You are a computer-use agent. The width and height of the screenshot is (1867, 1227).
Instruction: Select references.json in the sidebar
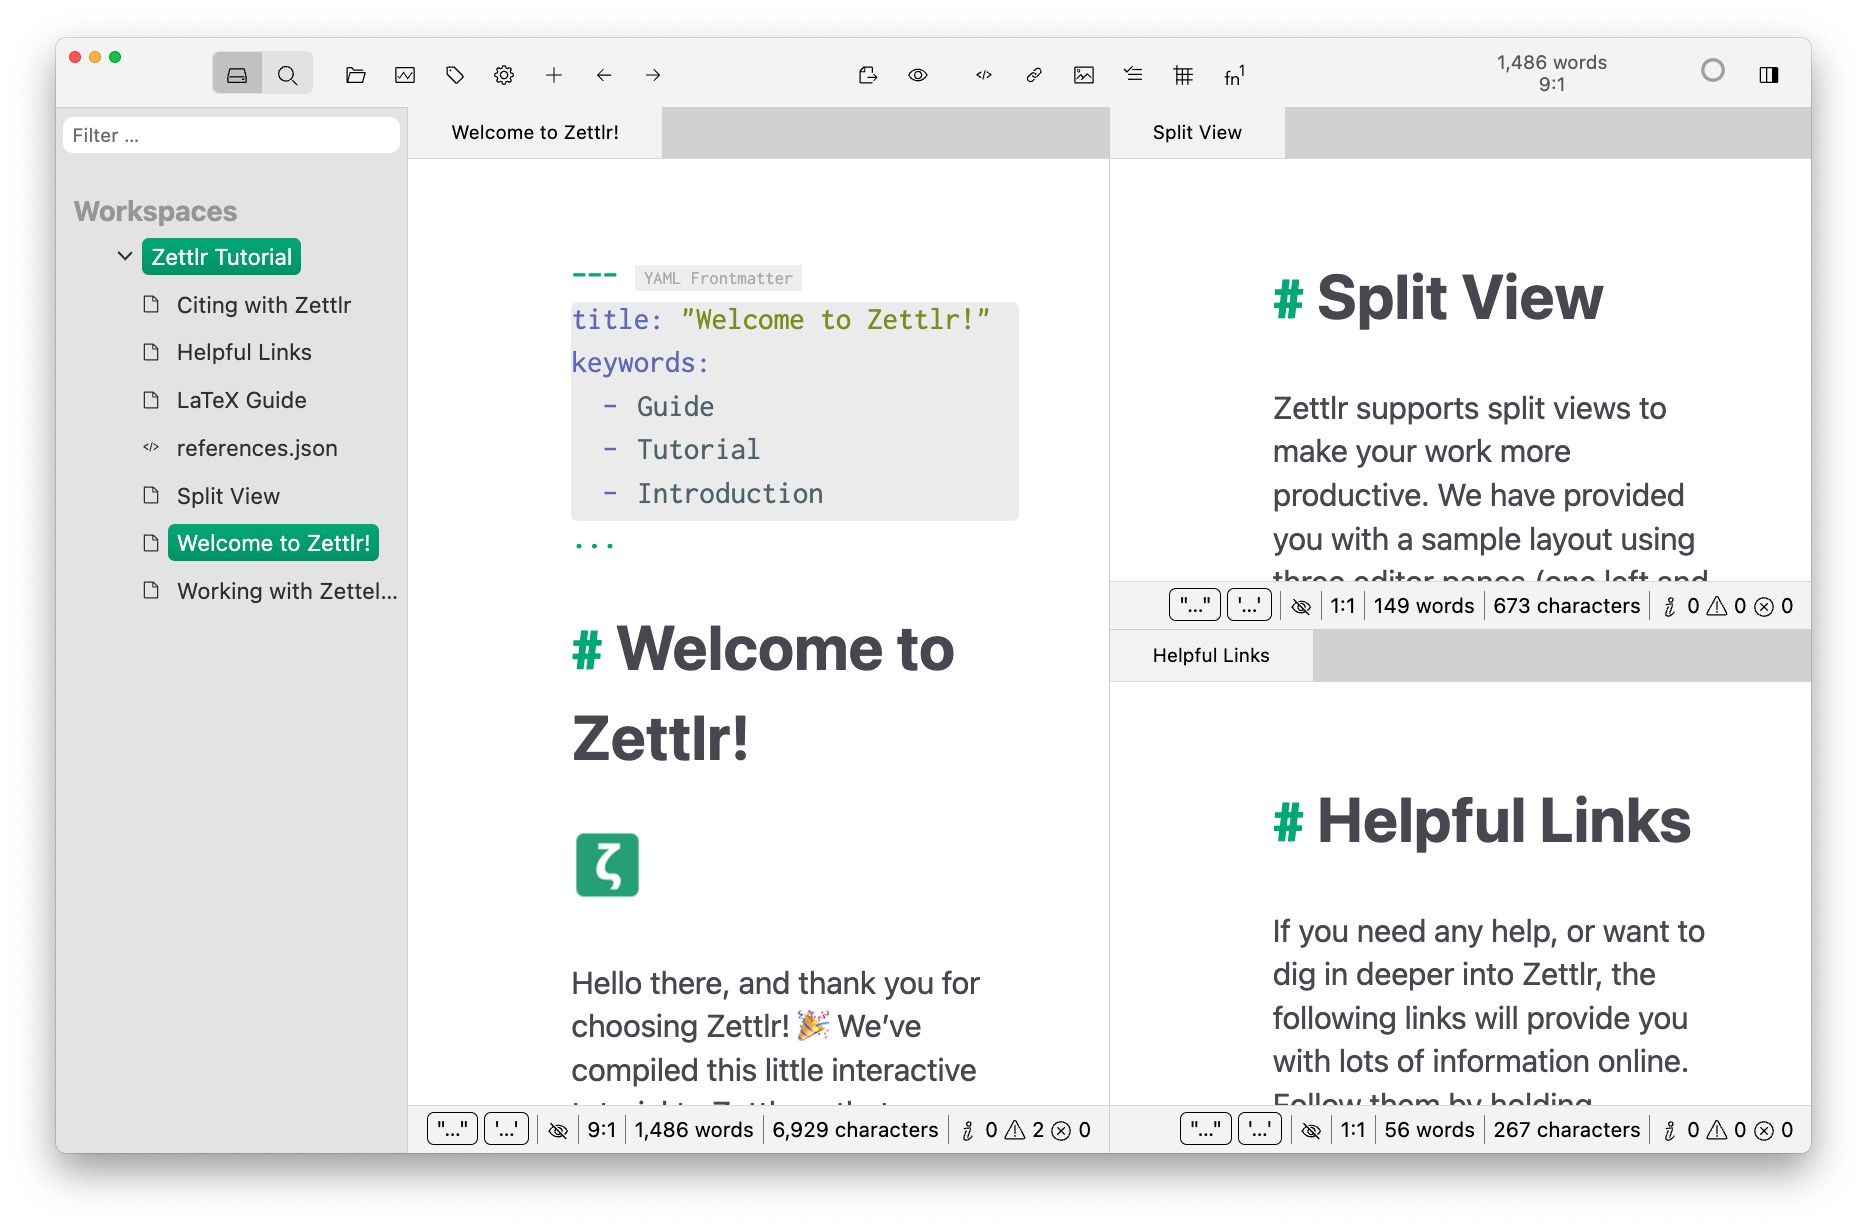click(x=257, y=448)
